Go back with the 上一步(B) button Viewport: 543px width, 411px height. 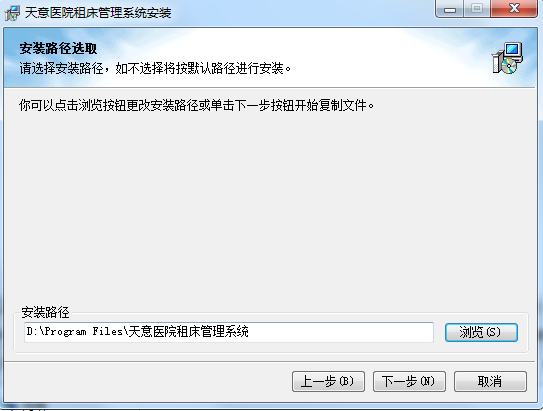(328, 382)
